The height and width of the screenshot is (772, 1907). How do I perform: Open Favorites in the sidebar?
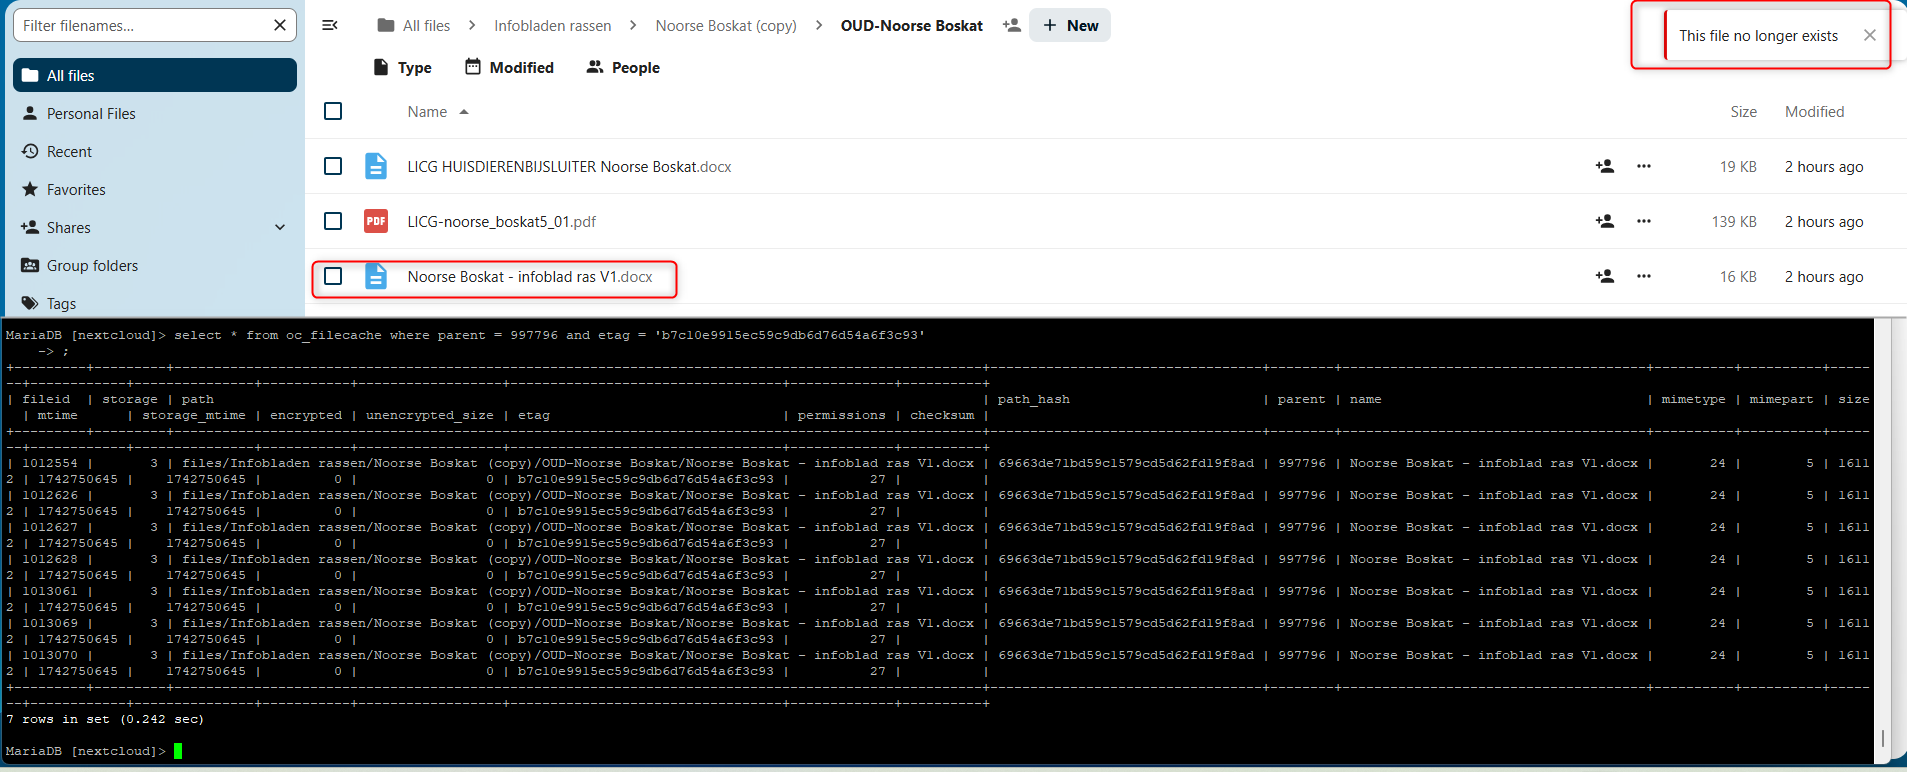click(76, 189)
